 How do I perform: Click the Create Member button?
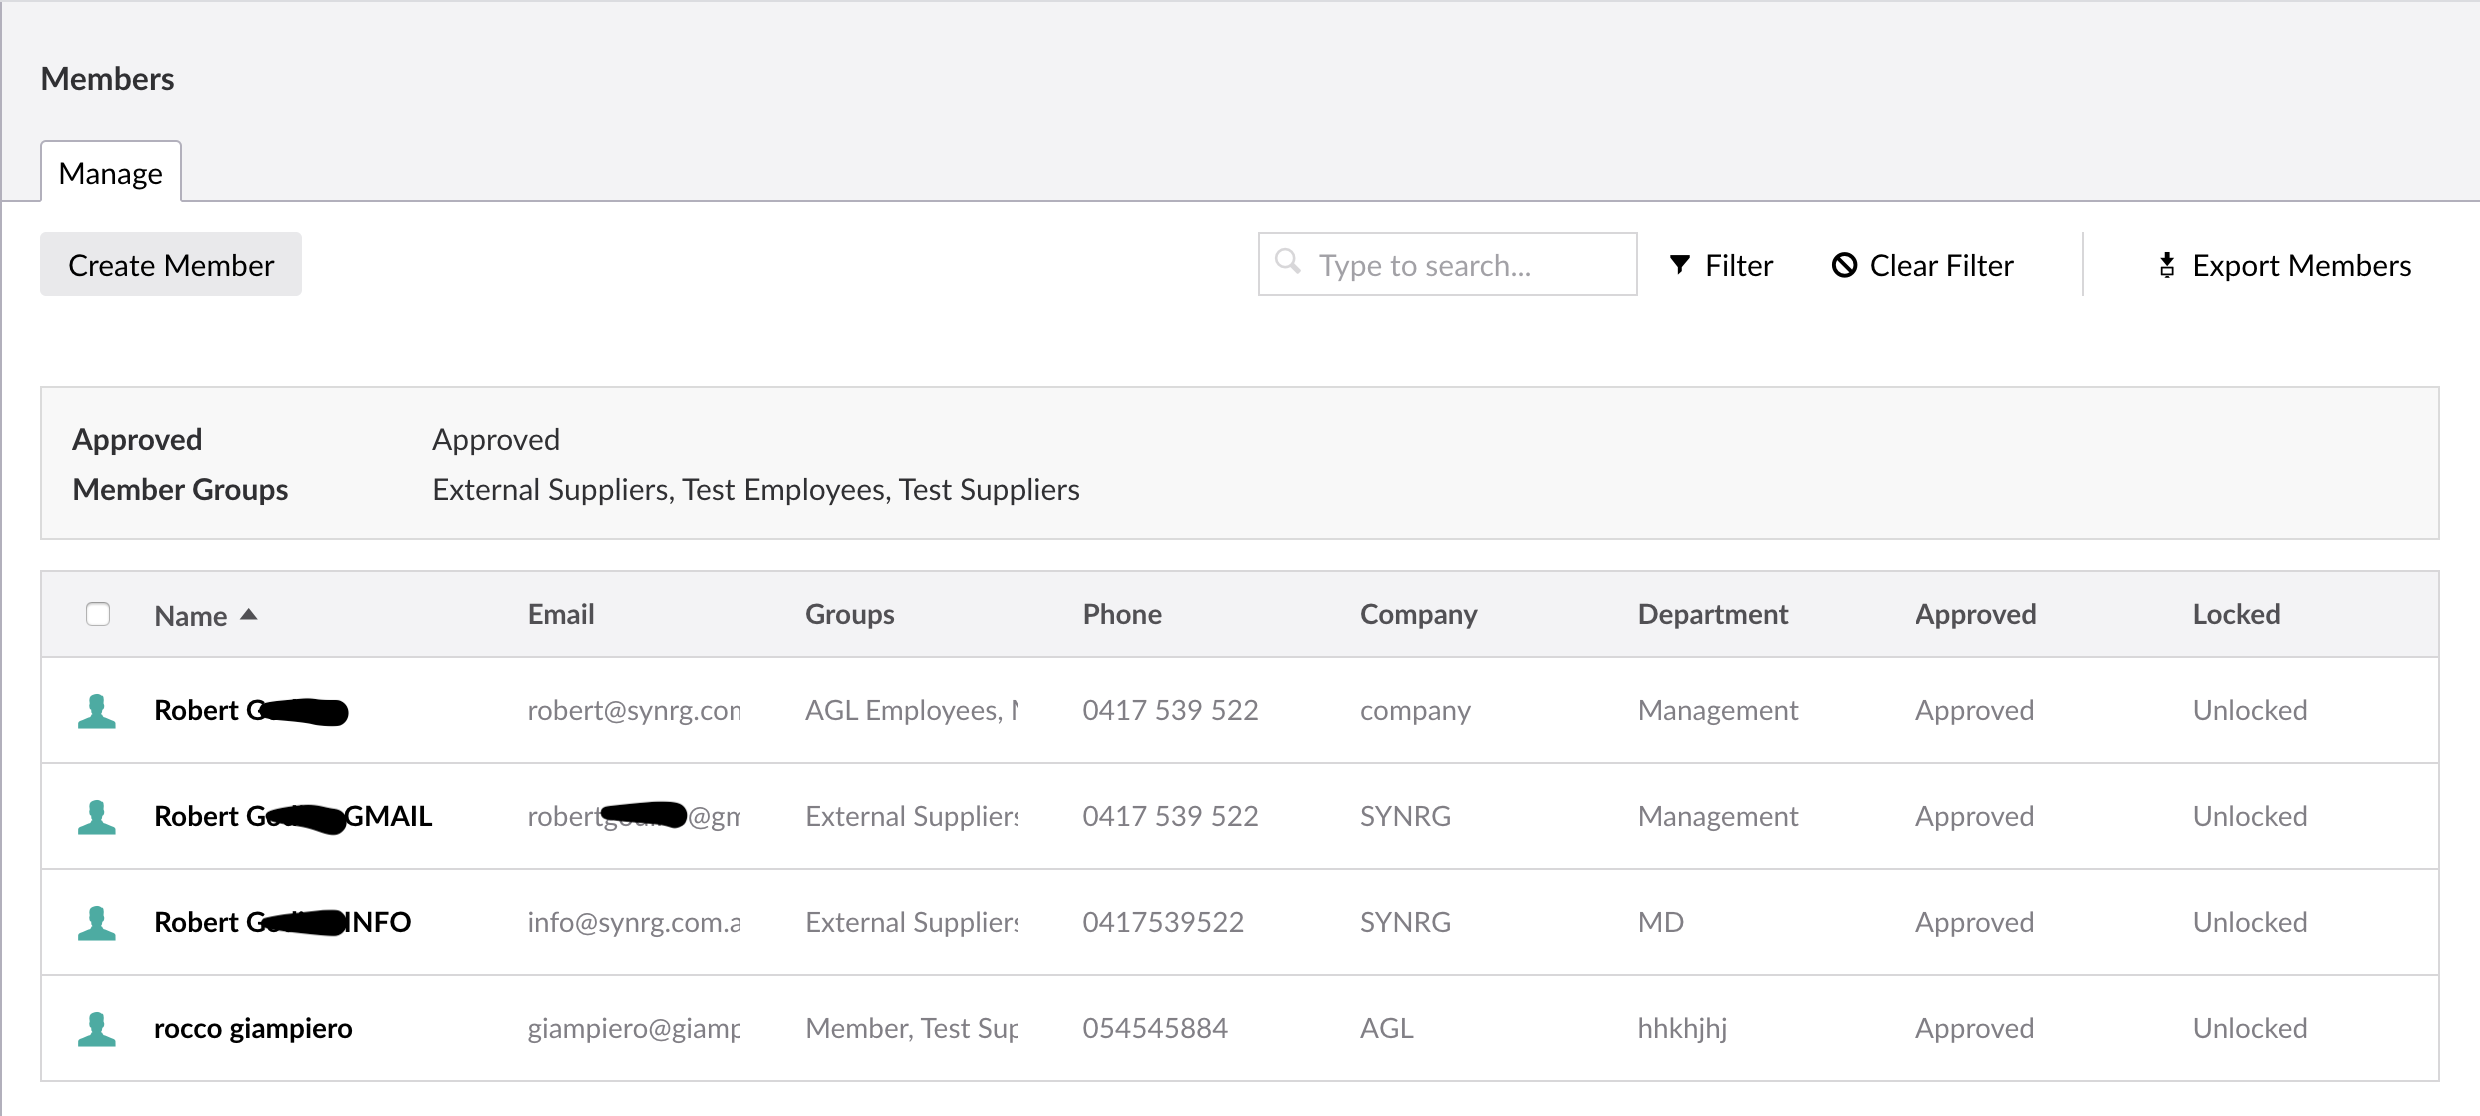(171, 264)
